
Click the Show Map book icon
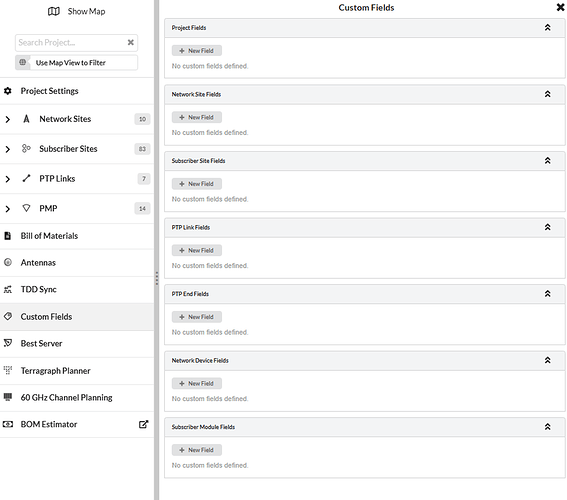click(x=54, y=12)
